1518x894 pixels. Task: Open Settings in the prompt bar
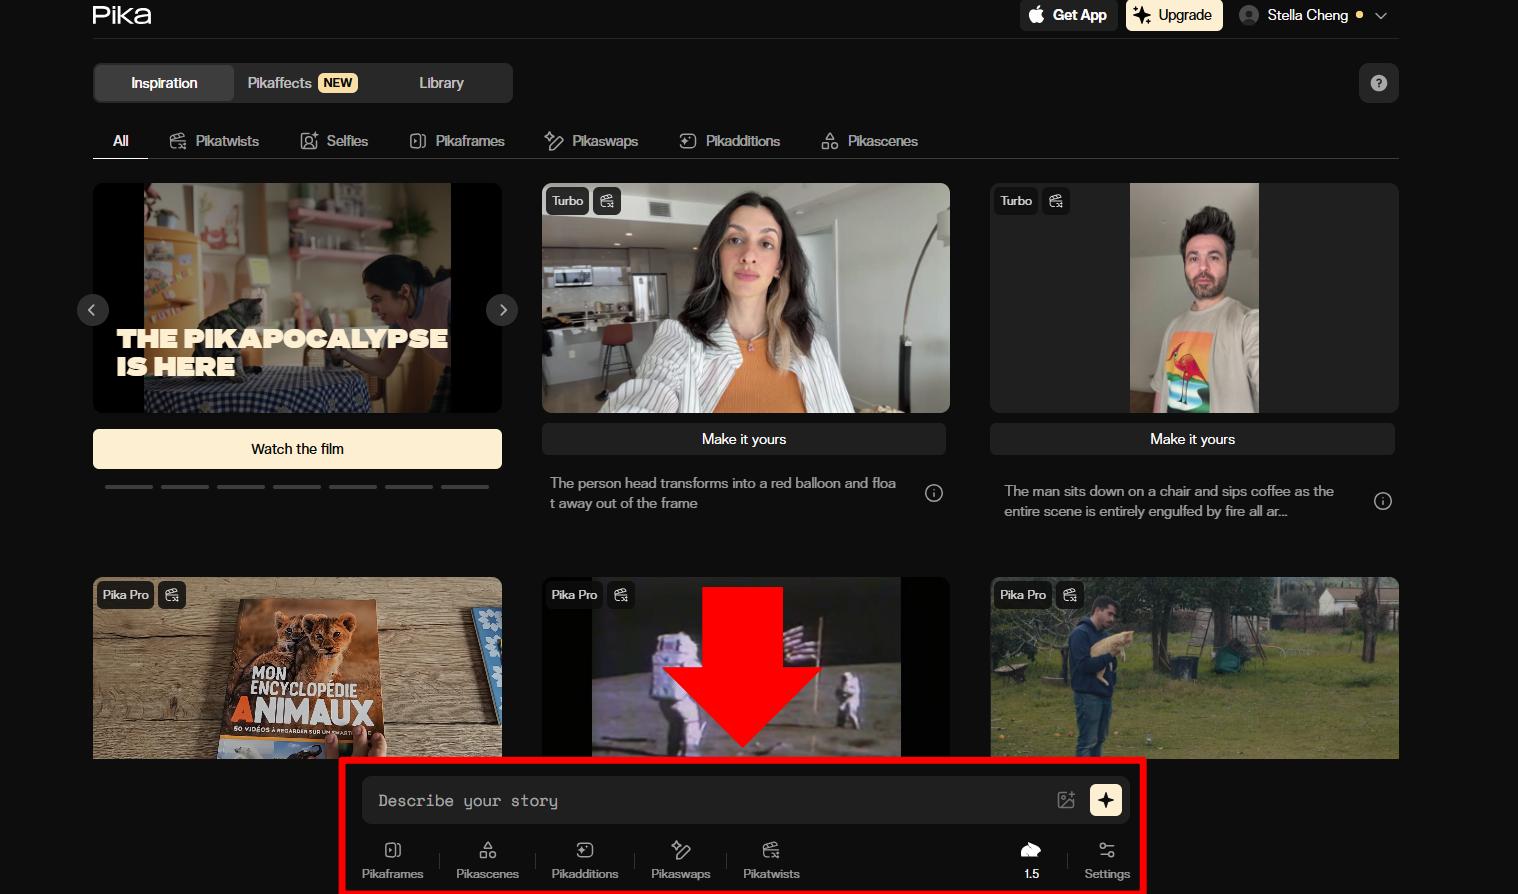click(1107, 860)
